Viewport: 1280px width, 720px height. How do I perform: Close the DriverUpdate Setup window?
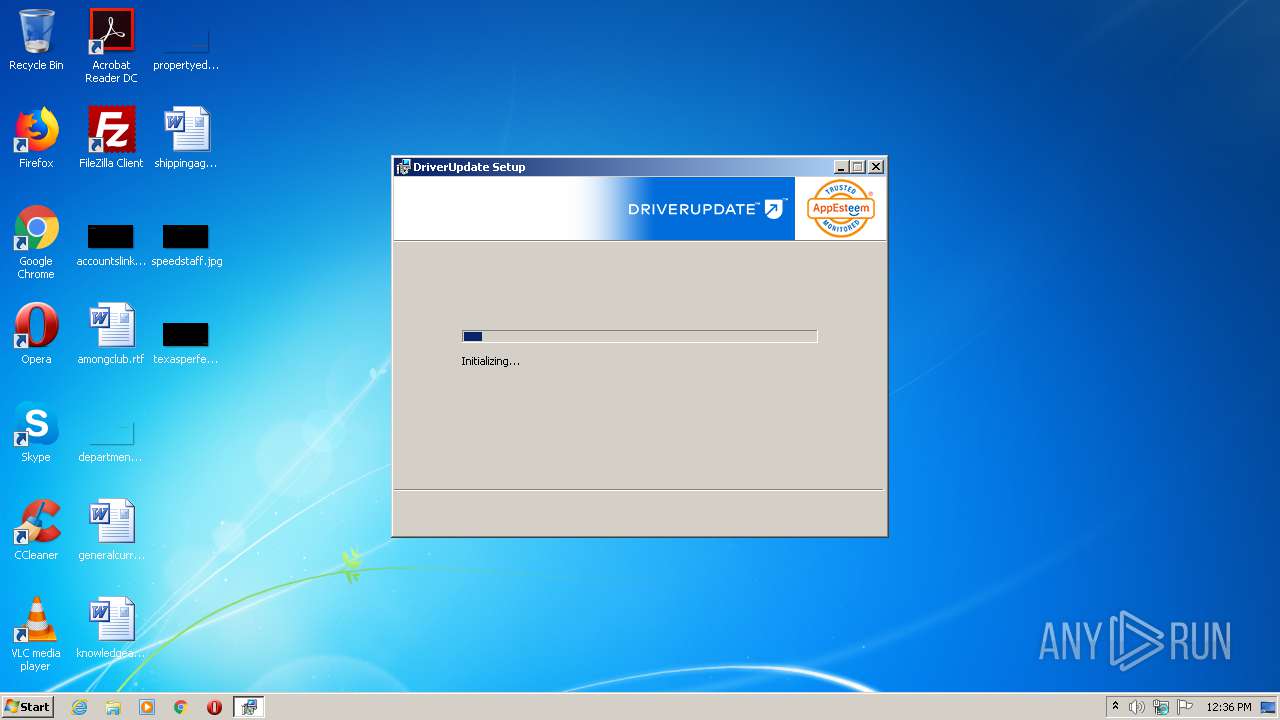[x=876, y=167]
